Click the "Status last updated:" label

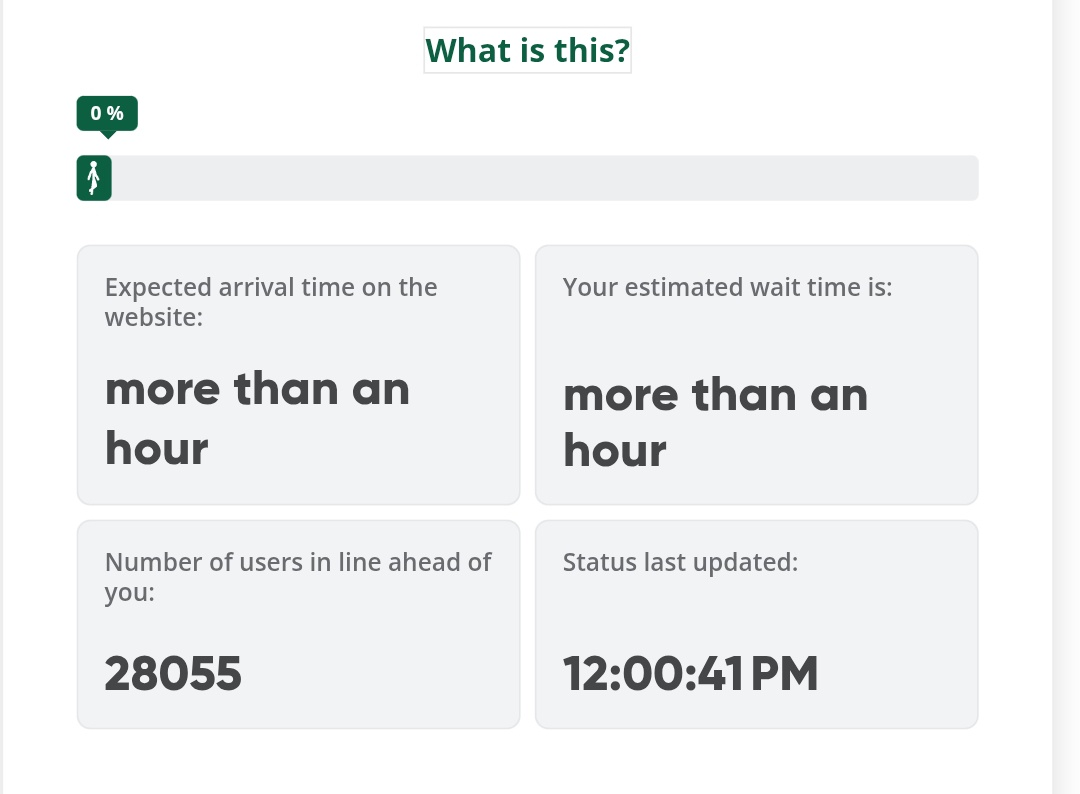pyautogui.click(x=680, y=562)
